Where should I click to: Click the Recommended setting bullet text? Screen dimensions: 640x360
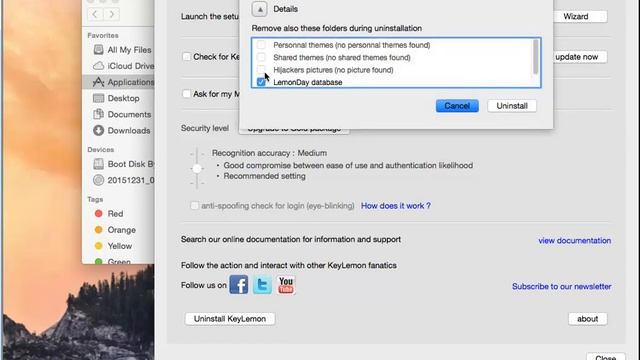pos(264,176)
